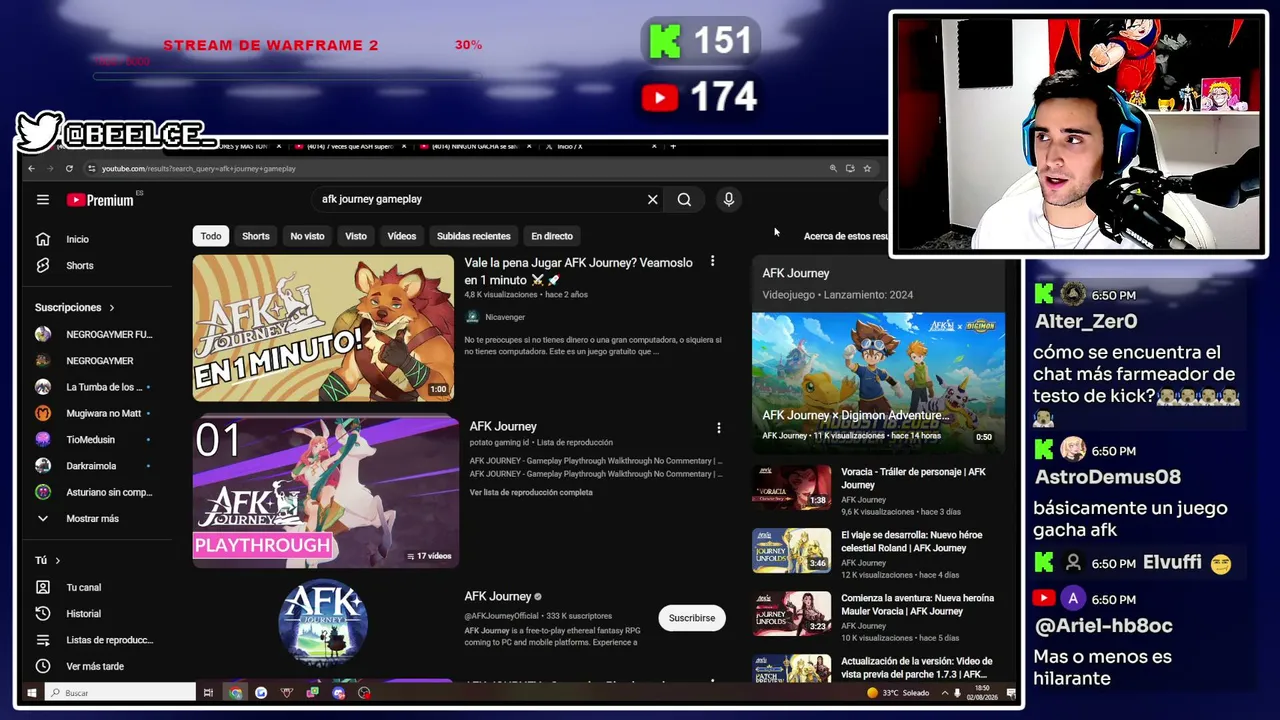Switch to the 'Inicio / X' browser tab
Image resolution: width=1280 pixels, height=720 pixels.
click(600, 146)
